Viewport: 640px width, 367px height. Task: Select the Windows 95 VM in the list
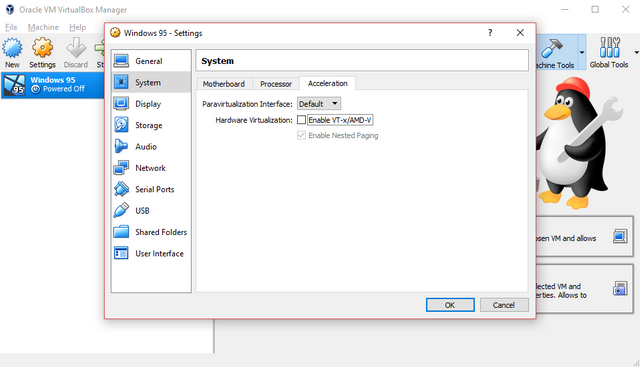(52, 85)
